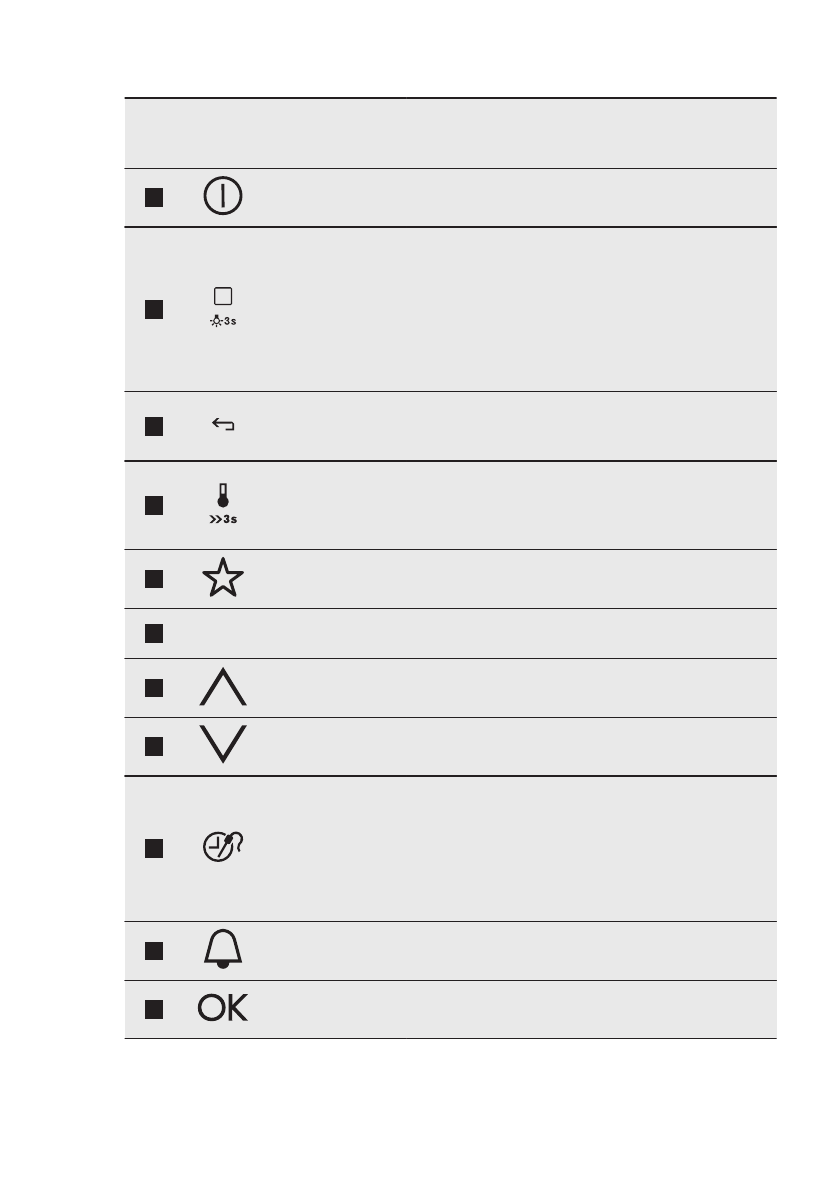Click black square next to back arrow

coord(153,426)
